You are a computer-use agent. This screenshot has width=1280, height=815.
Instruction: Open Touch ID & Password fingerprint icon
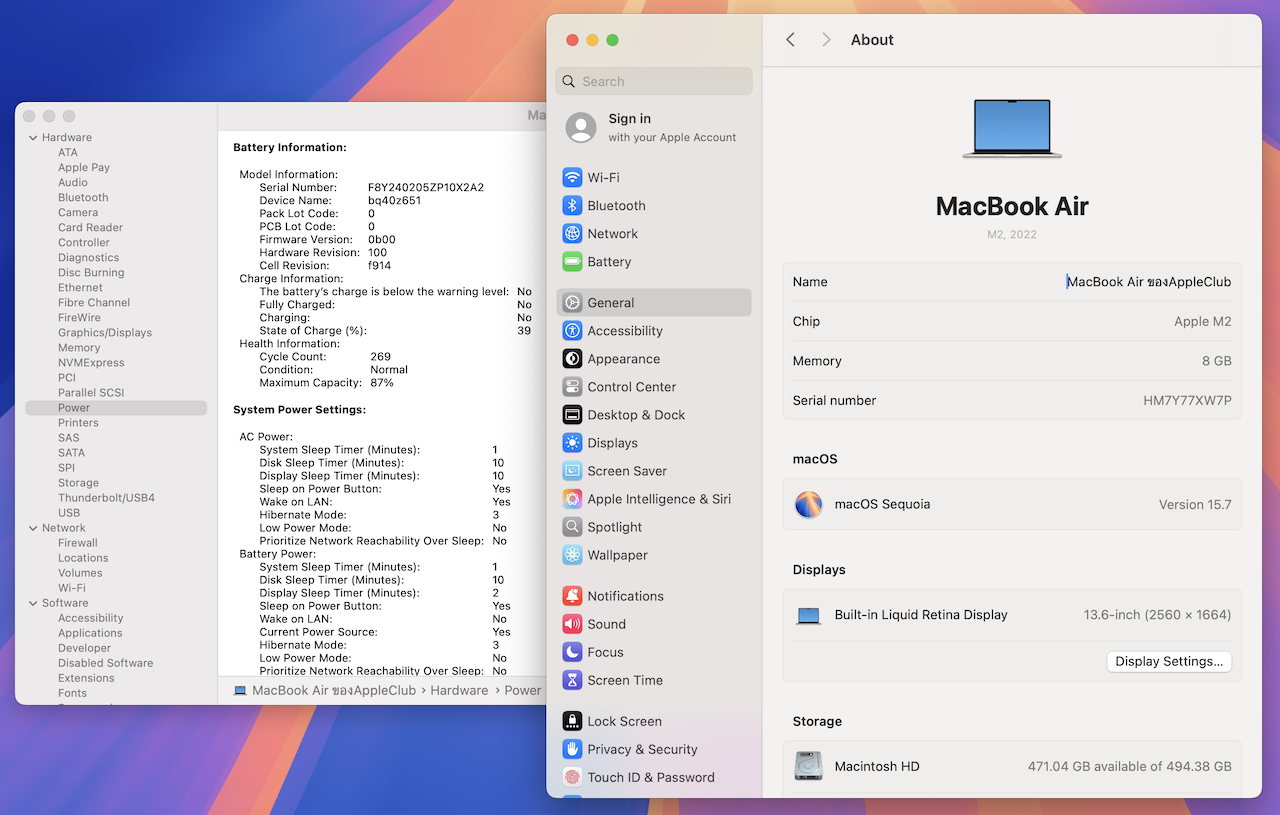(x=572, y=777)
